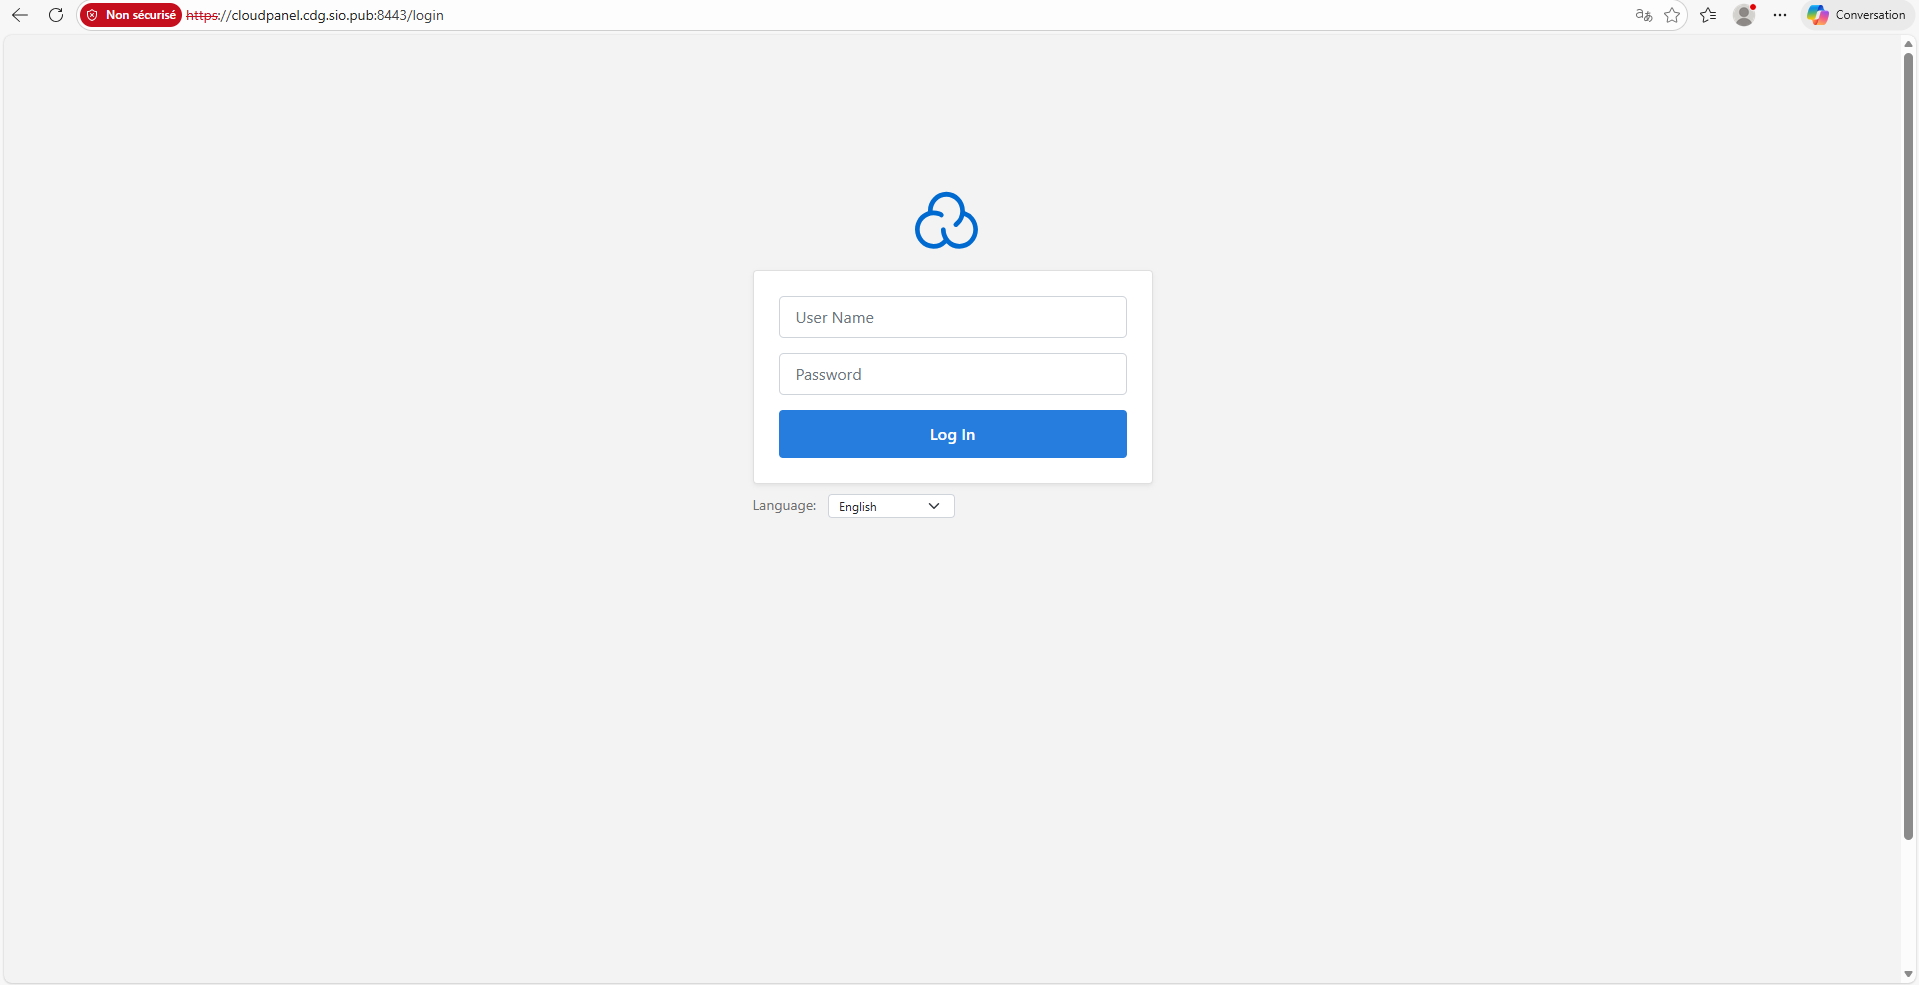Viewport: 1919px width, 985px height.
Task: Click the page translate icon
Action: 1643,15
